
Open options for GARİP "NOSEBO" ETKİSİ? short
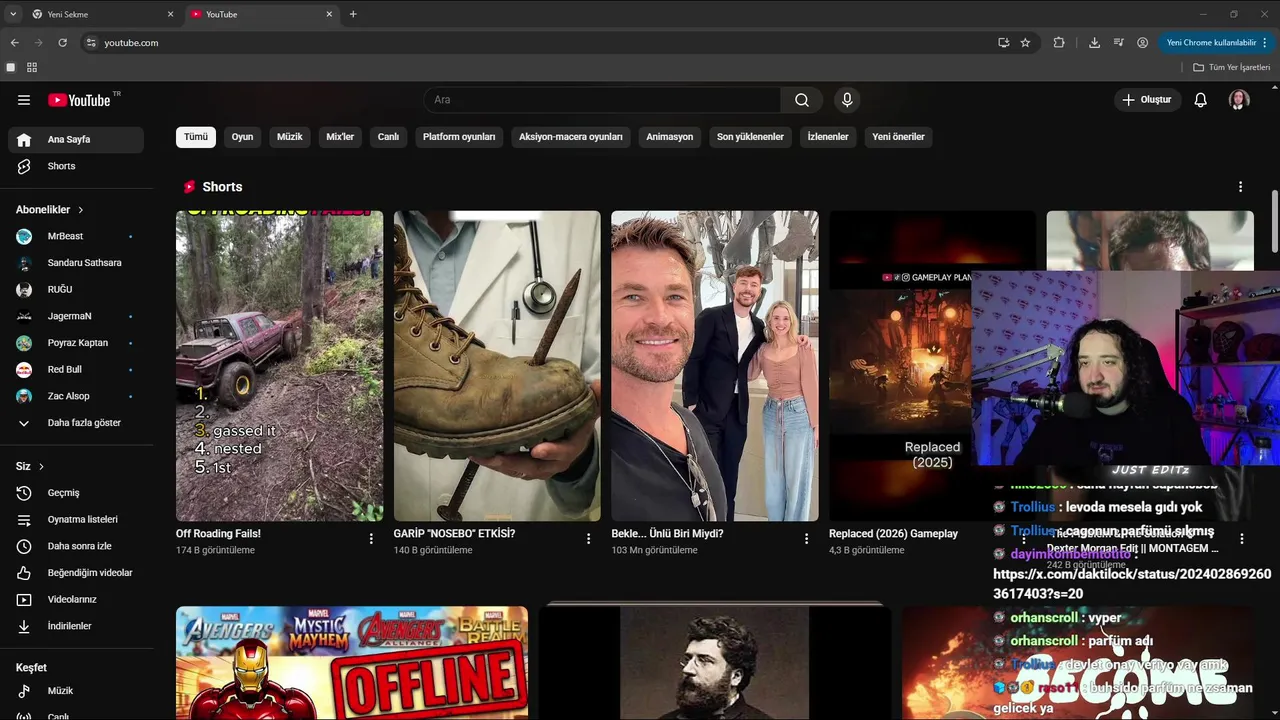[x=589, y=539]
